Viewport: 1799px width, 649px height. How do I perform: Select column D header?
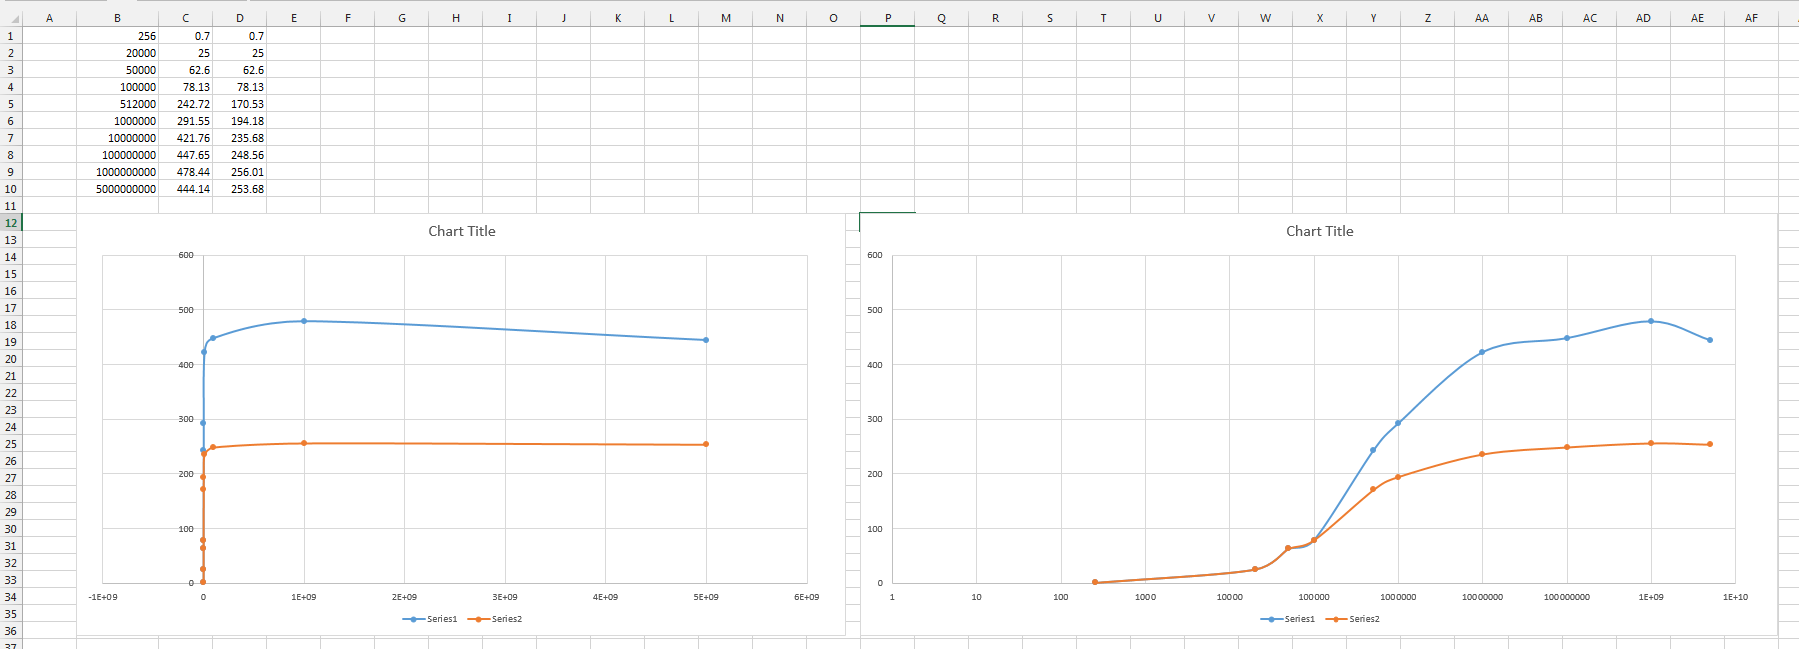click(x=240, y=18)
